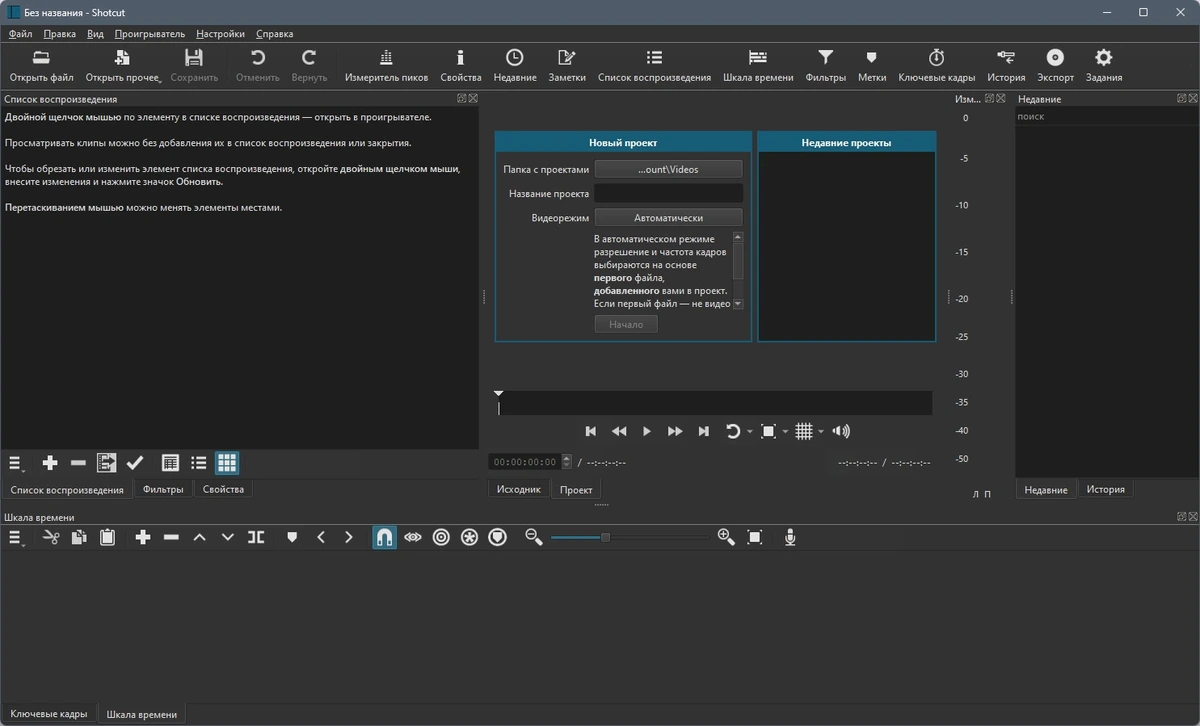The image size is (1200, 726).
Task: Open the Проигрыватель menu
Action: point(150,34)
